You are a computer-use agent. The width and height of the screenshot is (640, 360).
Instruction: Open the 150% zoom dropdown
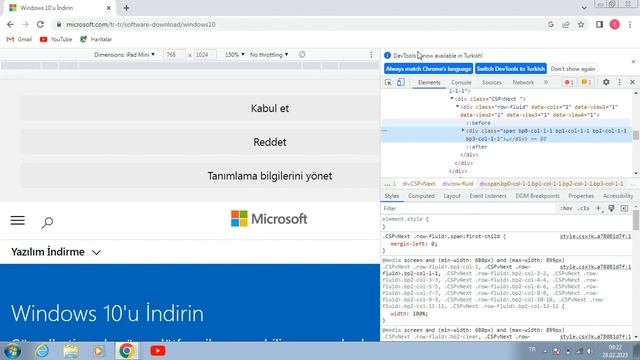pyautogui.click(x=235, y=55)
